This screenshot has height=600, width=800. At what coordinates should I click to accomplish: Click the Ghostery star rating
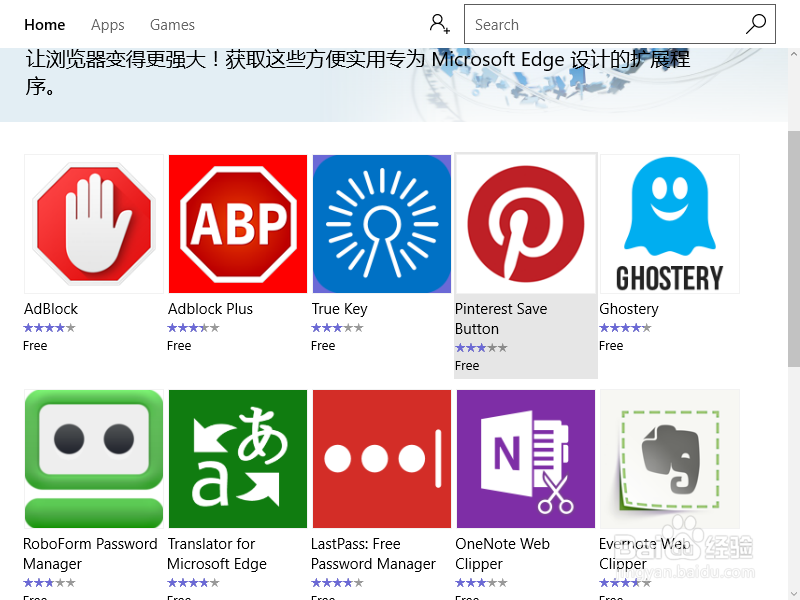tap(625, 328)
